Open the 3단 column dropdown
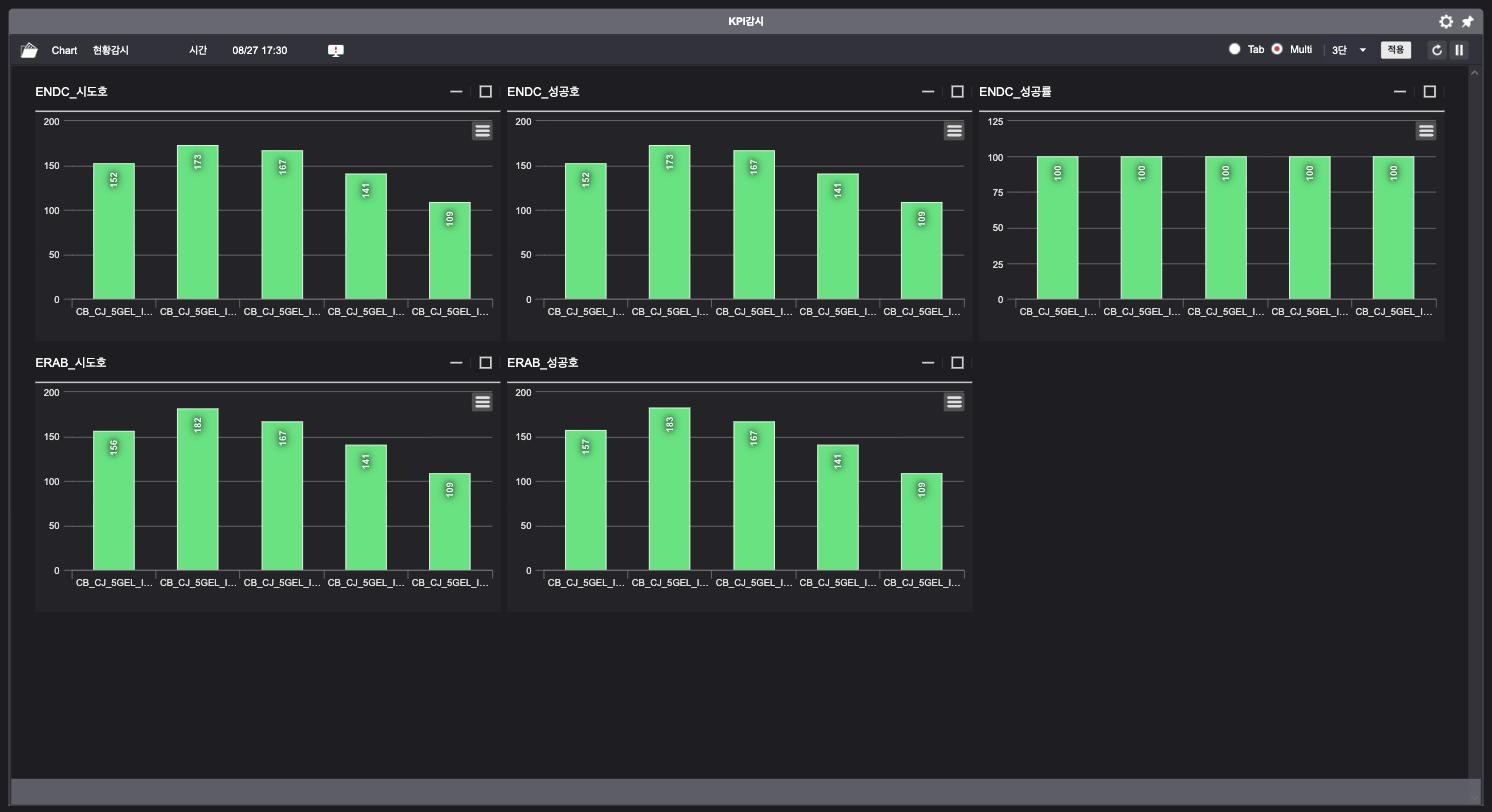The height and width of the screenshot is (812, 1492). [1349, 50]
